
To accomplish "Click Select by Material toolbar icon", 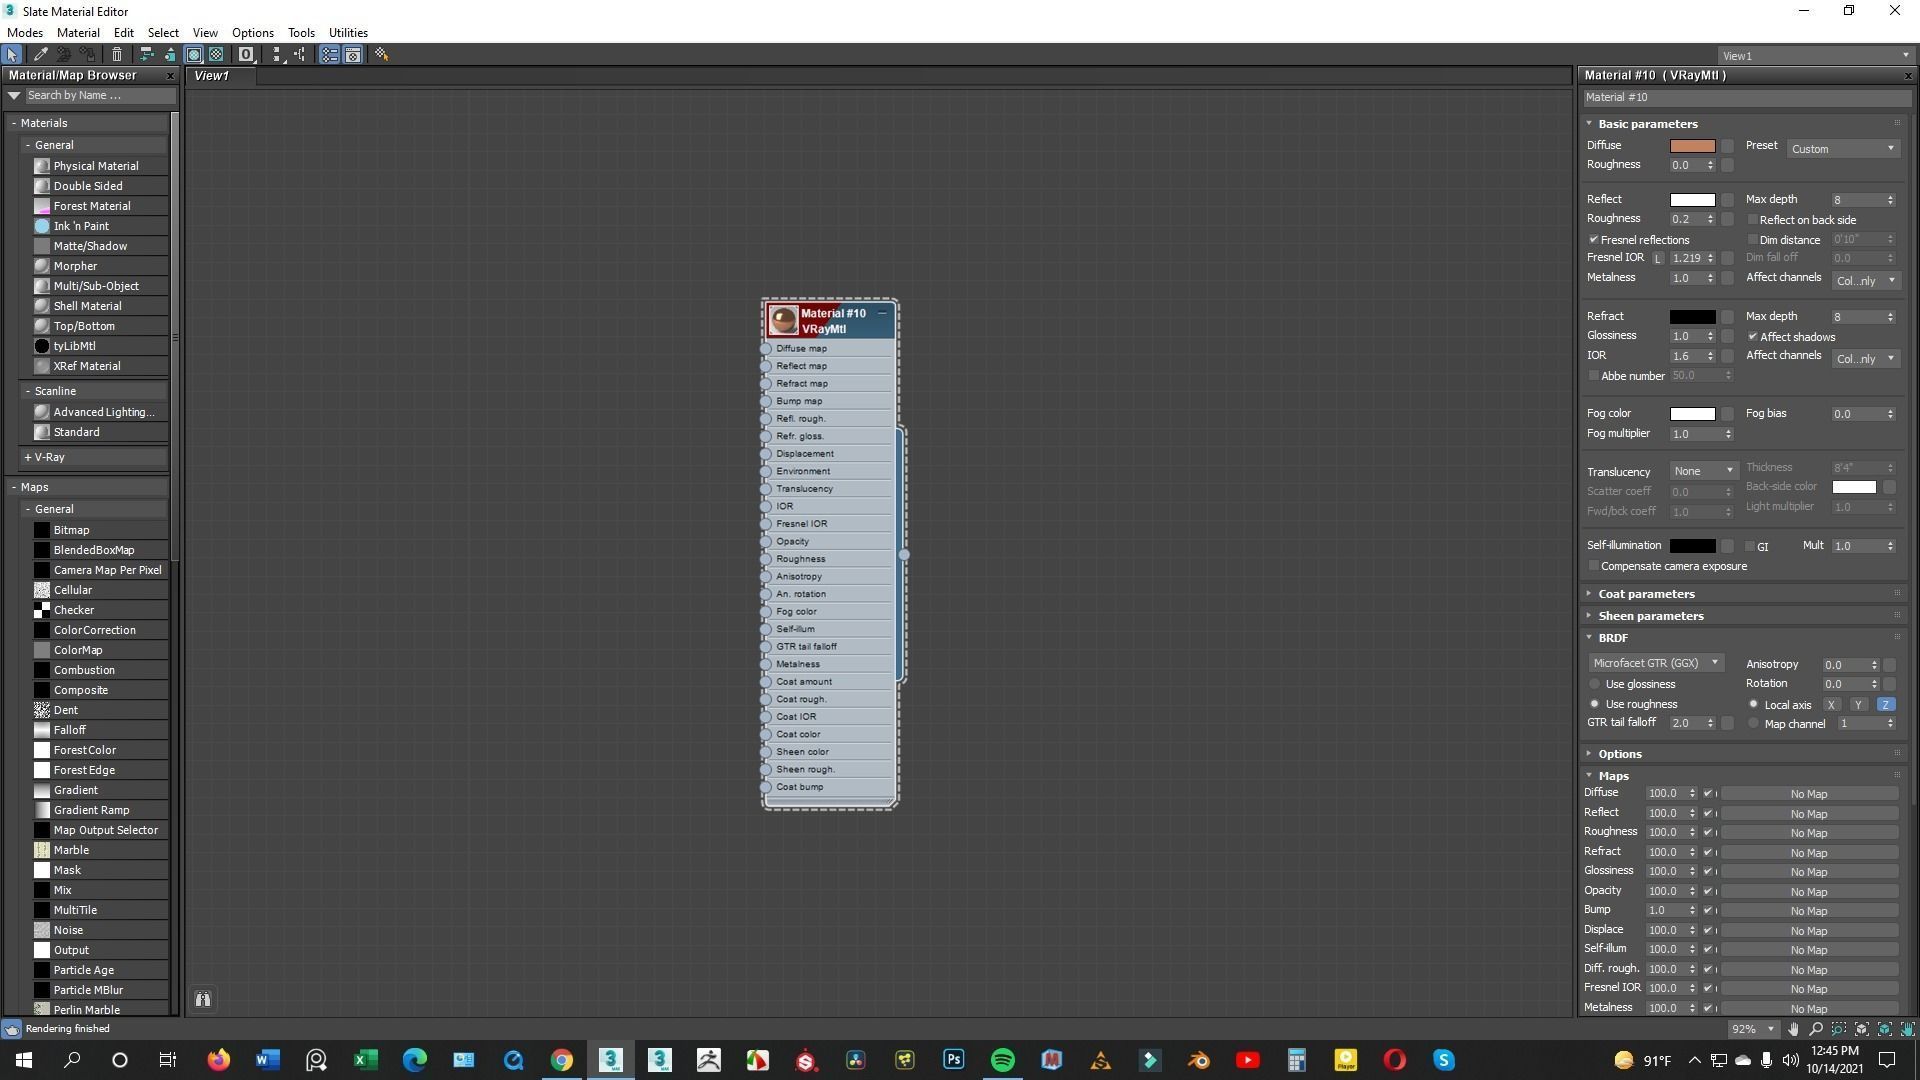I will coord(381,55).
